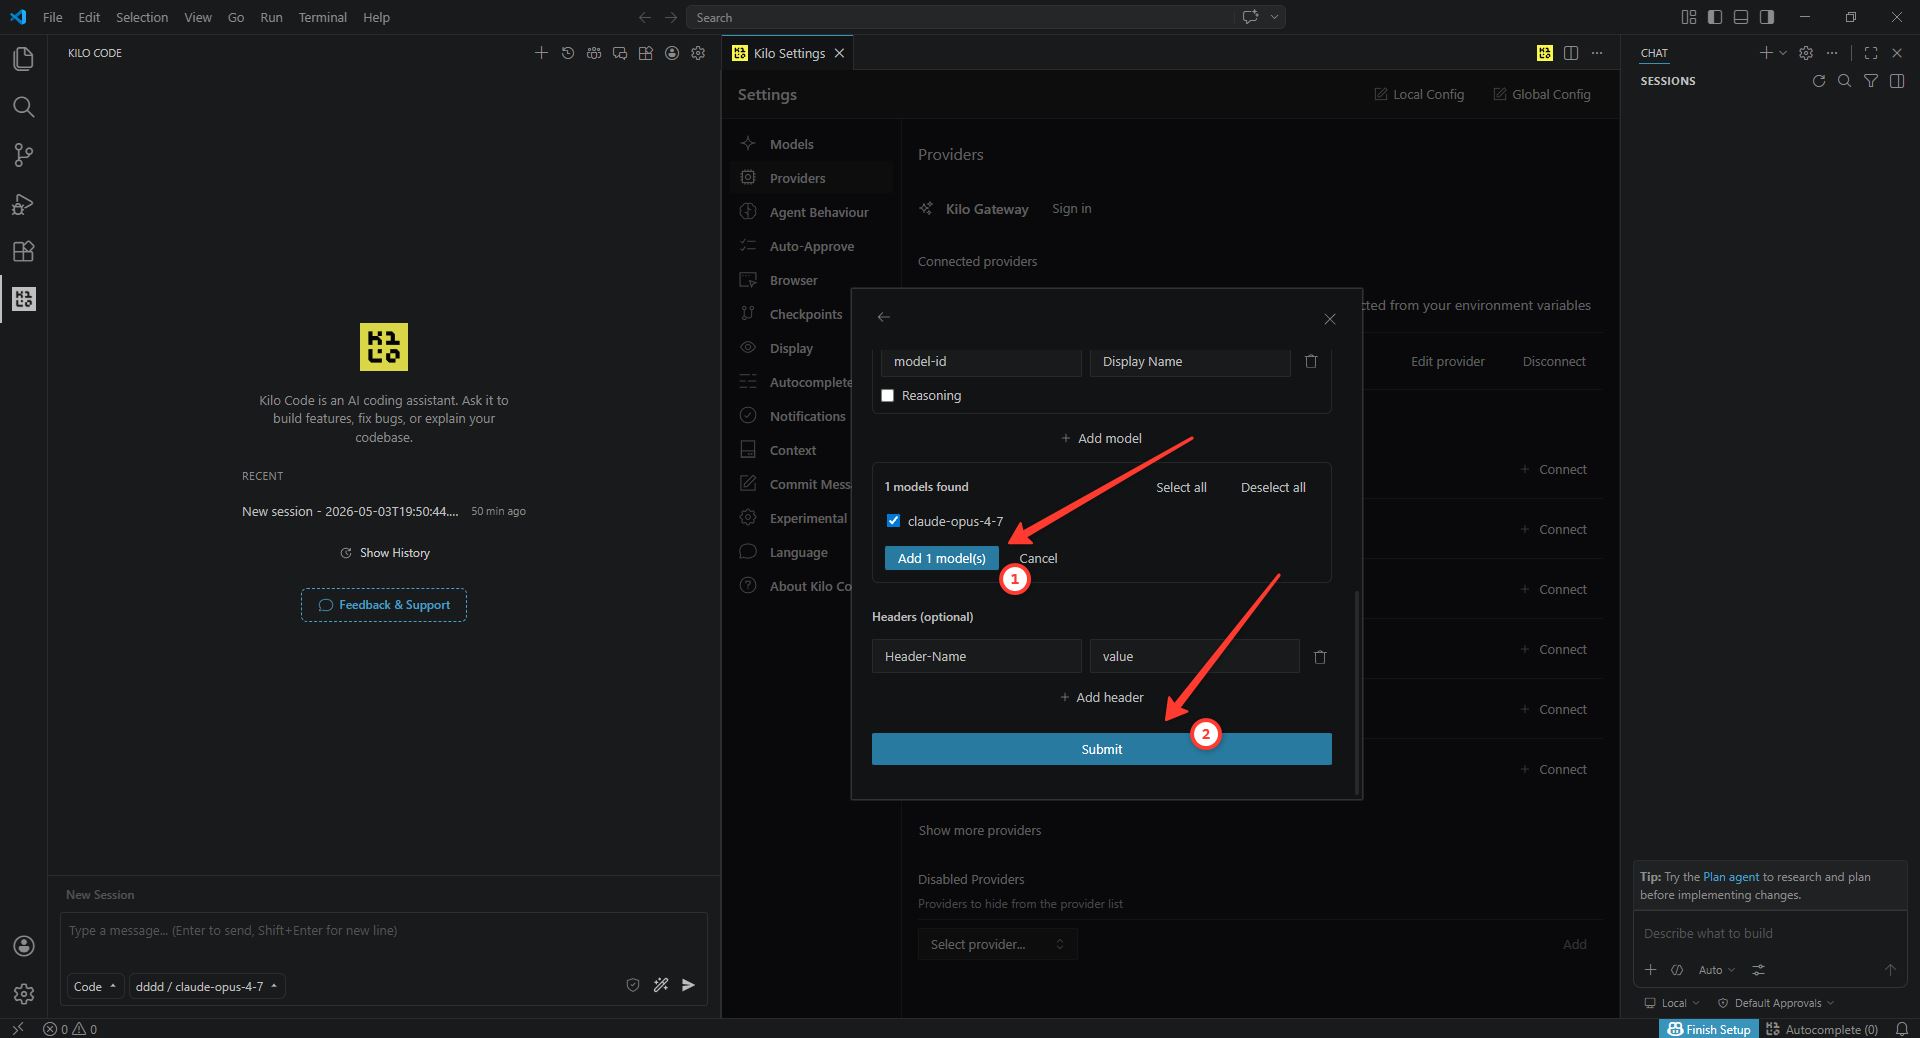Open the Explorer view in the activity bar
Image resolution: width=1920 pixels, height=1038 pixels.
[23, 59]
